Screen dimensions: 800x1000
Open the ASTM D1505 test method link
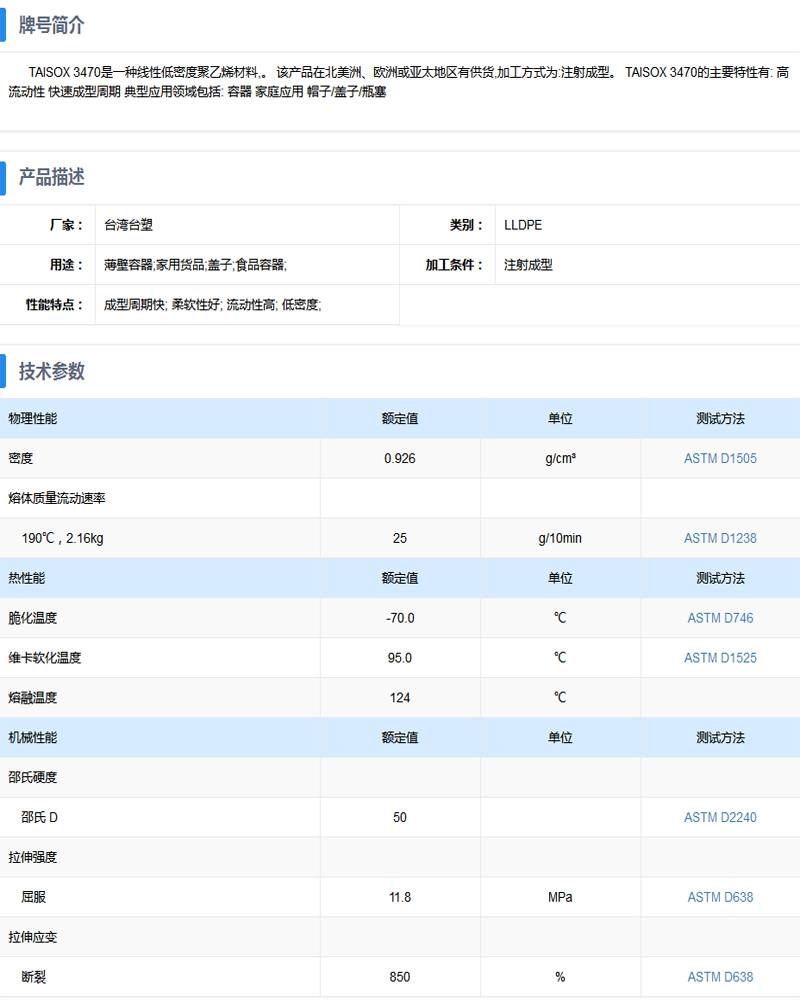720,458
